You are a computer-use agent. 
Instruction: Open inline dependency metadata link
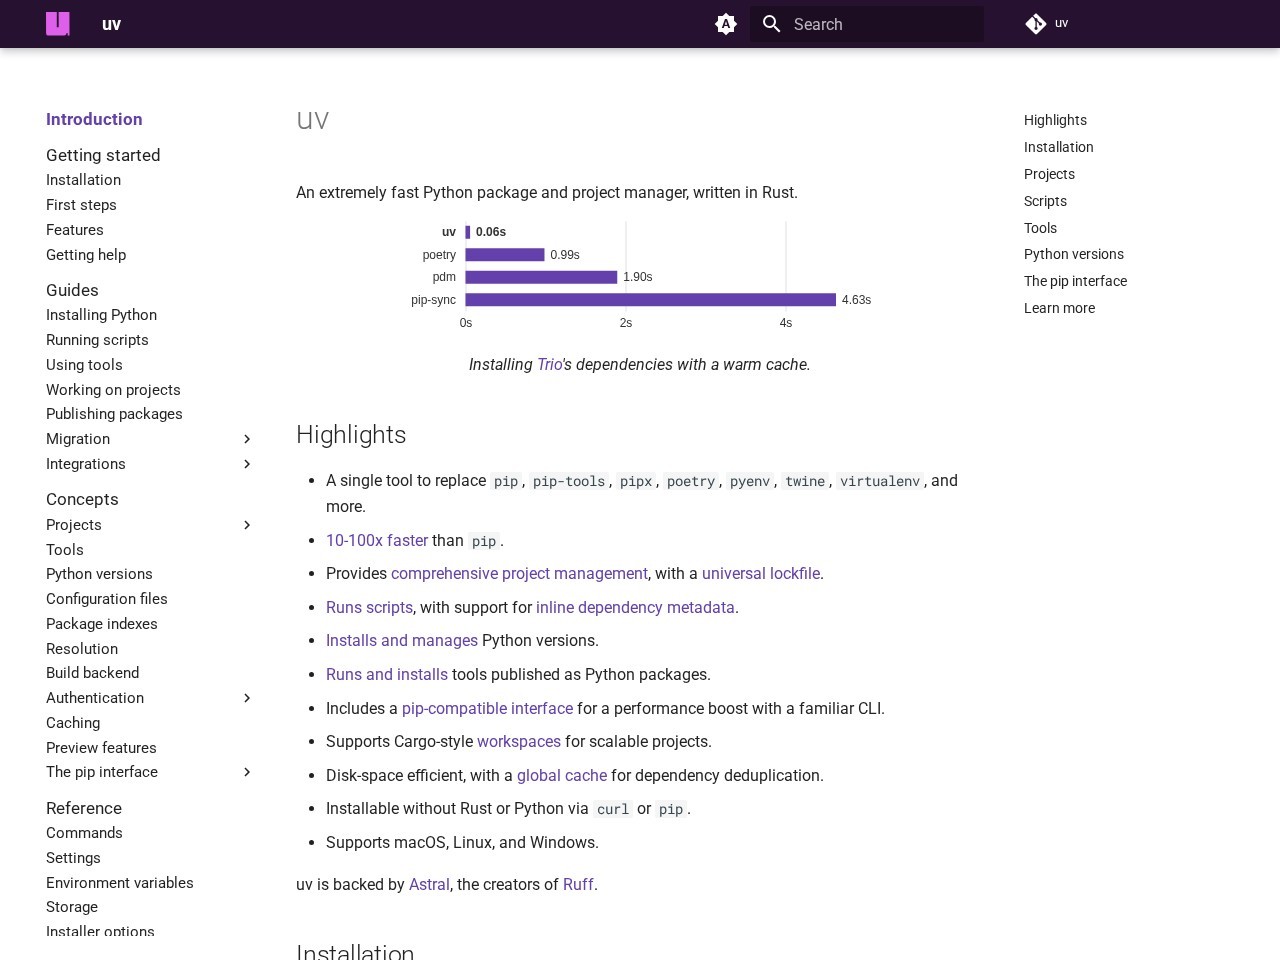tap(635, 607)
